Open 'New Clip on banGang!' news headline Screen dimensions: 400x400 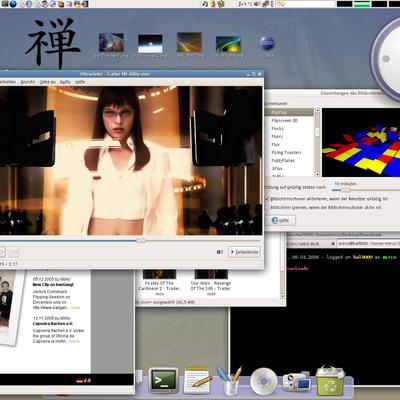click(x=53, y=285)
